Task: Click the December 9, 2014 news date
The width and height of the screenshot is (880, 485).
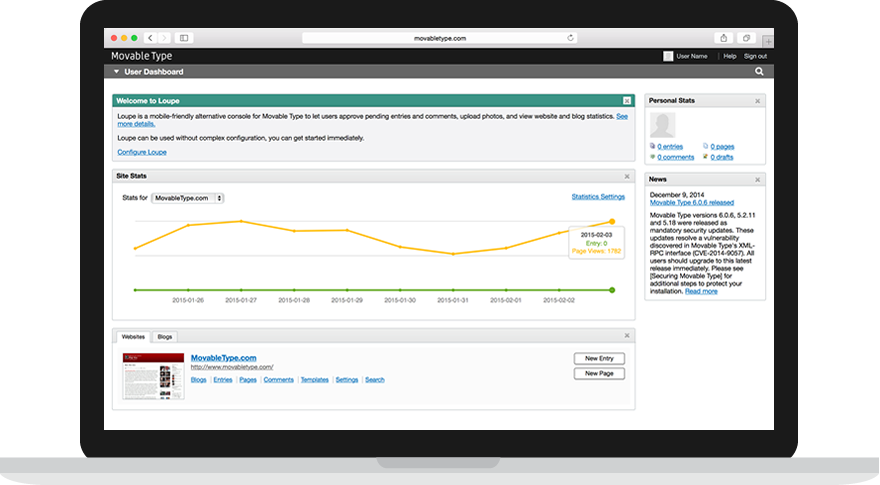Action: tap(677, 195)
